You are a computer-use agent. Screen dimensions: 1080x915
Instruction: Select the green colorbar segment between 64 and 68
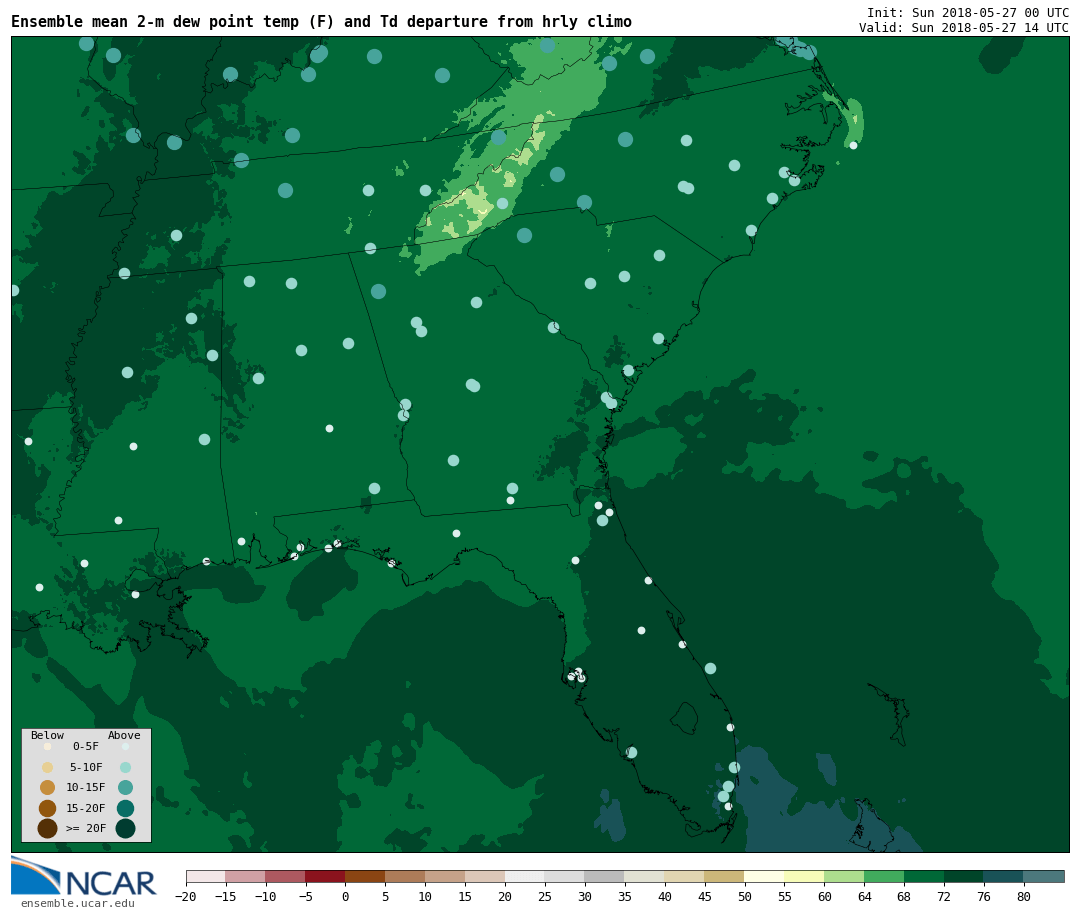click(884, 876)
